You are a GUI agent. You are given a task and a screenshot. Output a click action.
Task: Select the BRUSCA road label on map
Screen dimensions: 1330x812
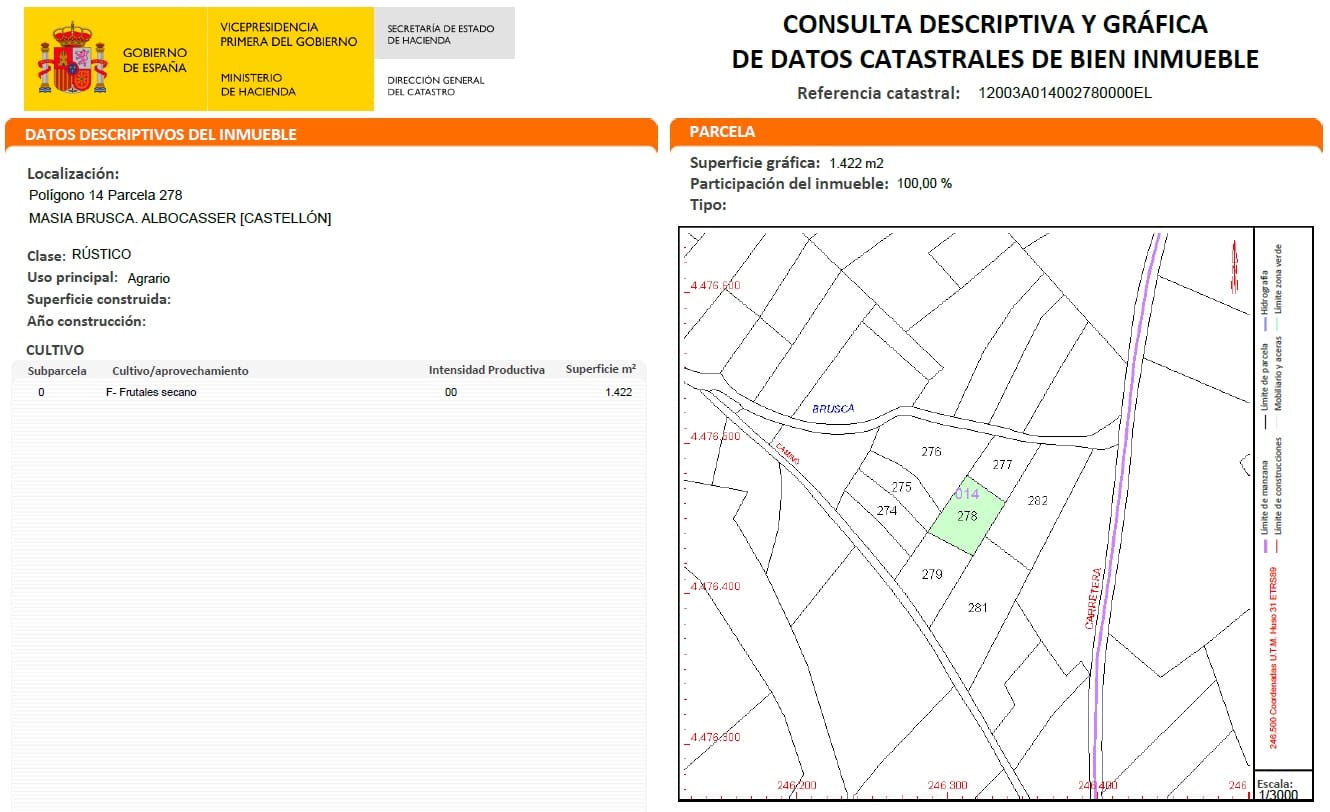(x=834, y=407)
